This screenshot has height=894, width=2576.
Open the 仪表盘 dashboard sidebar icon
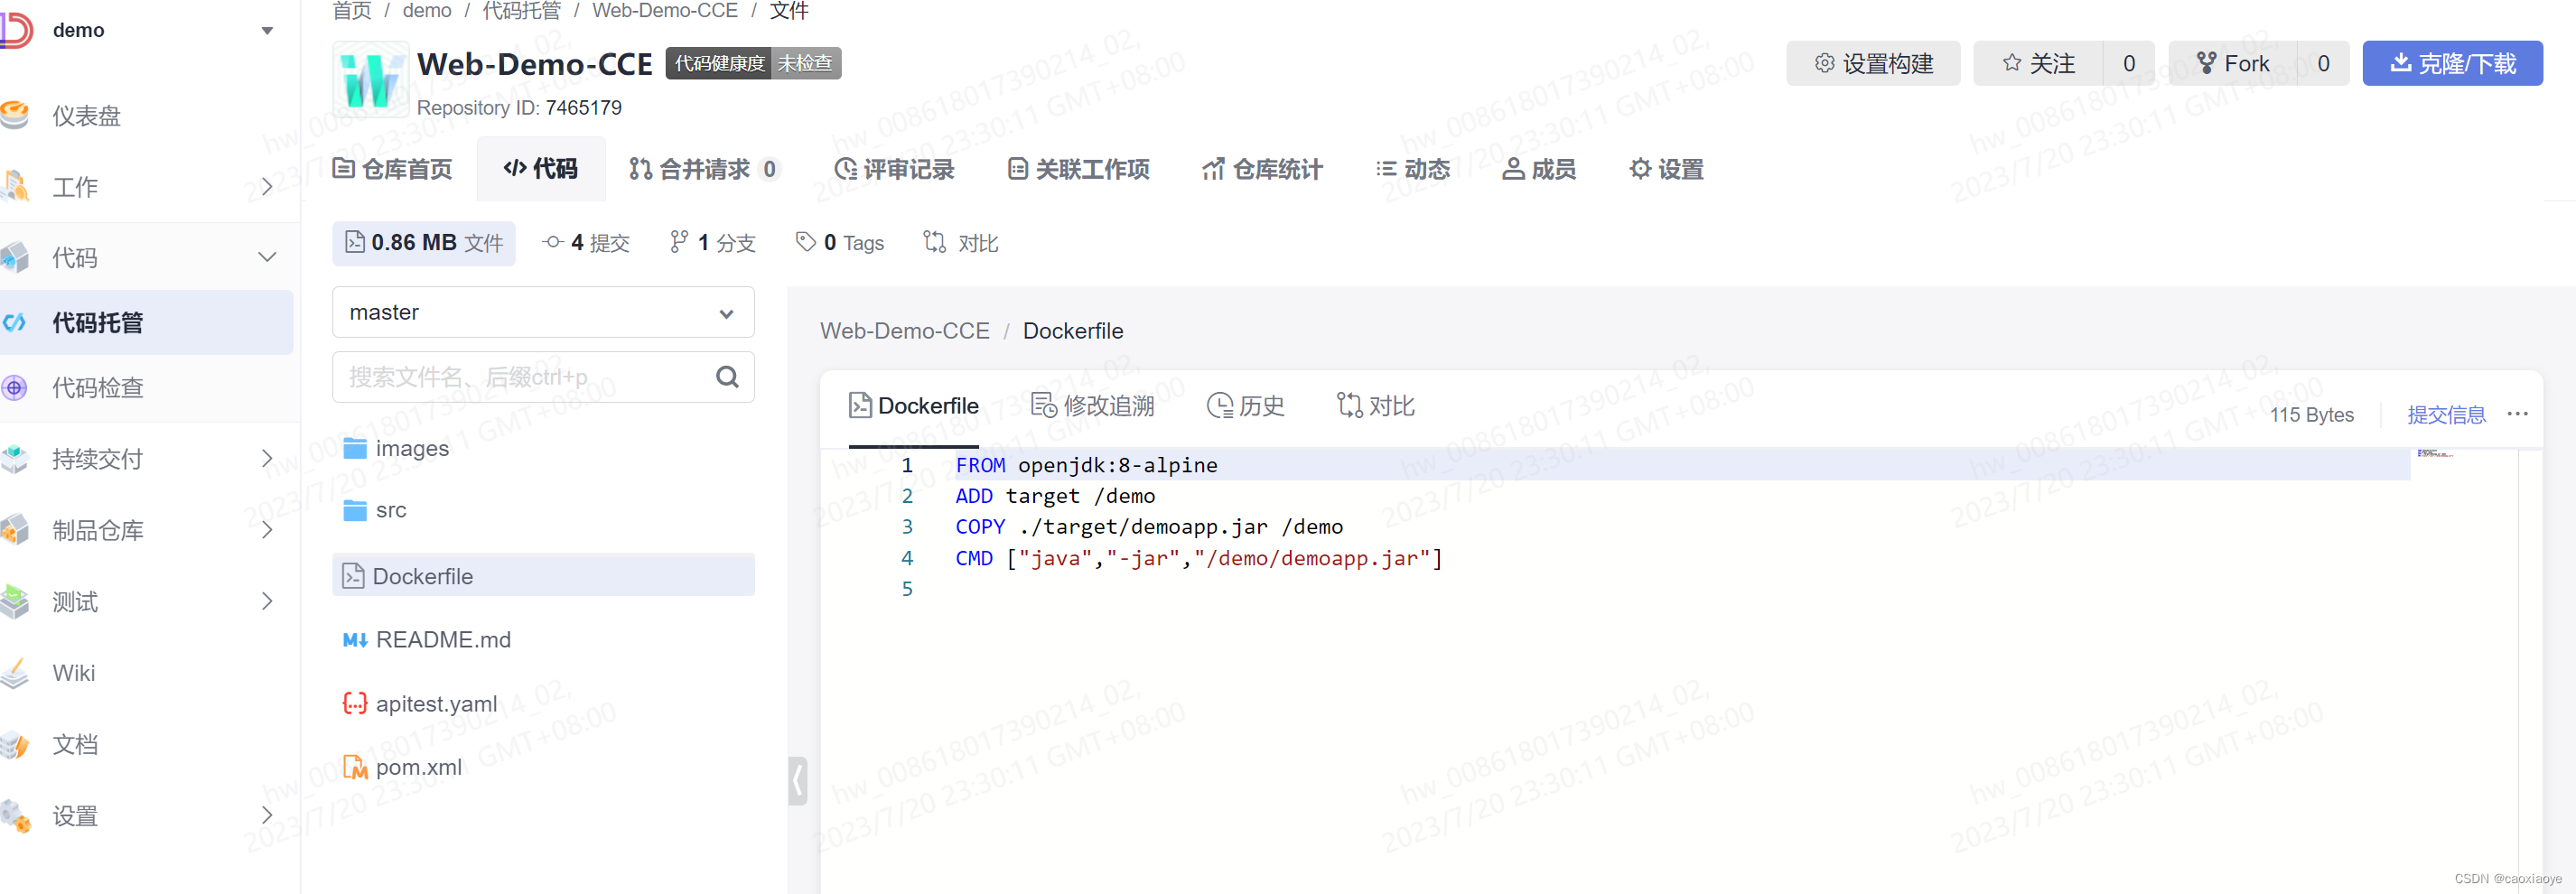click(x=15, y=115)
